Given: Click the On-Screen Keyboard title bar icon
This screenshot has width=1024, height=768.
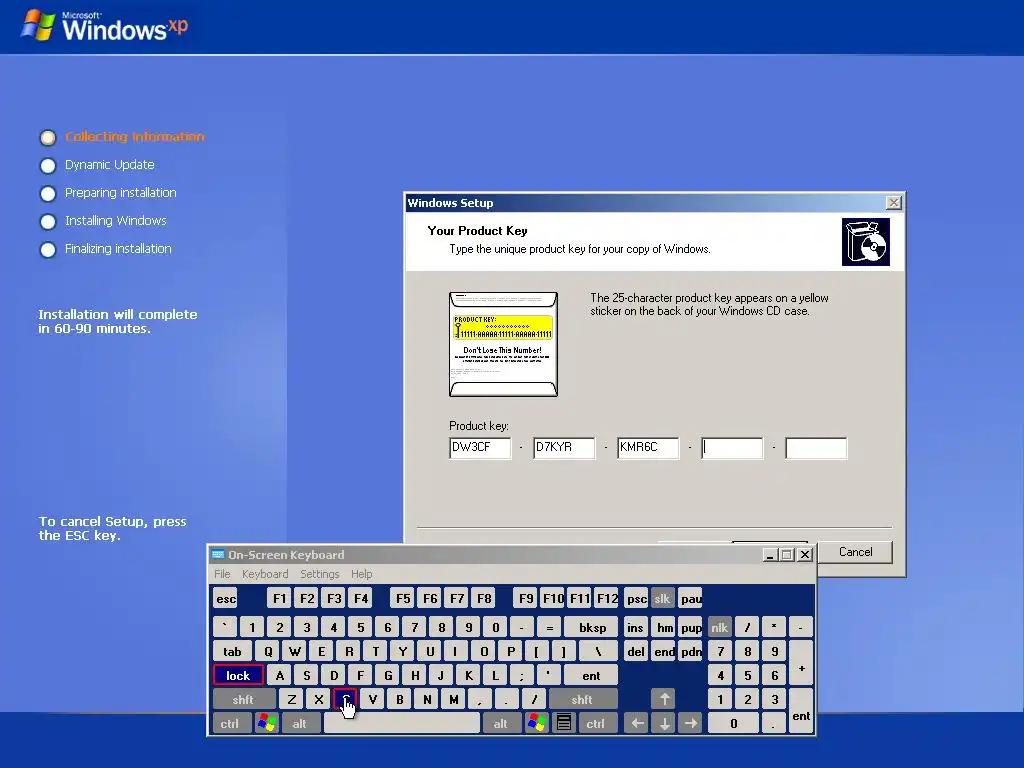Looking at the screenshot, I should point(218,554).
